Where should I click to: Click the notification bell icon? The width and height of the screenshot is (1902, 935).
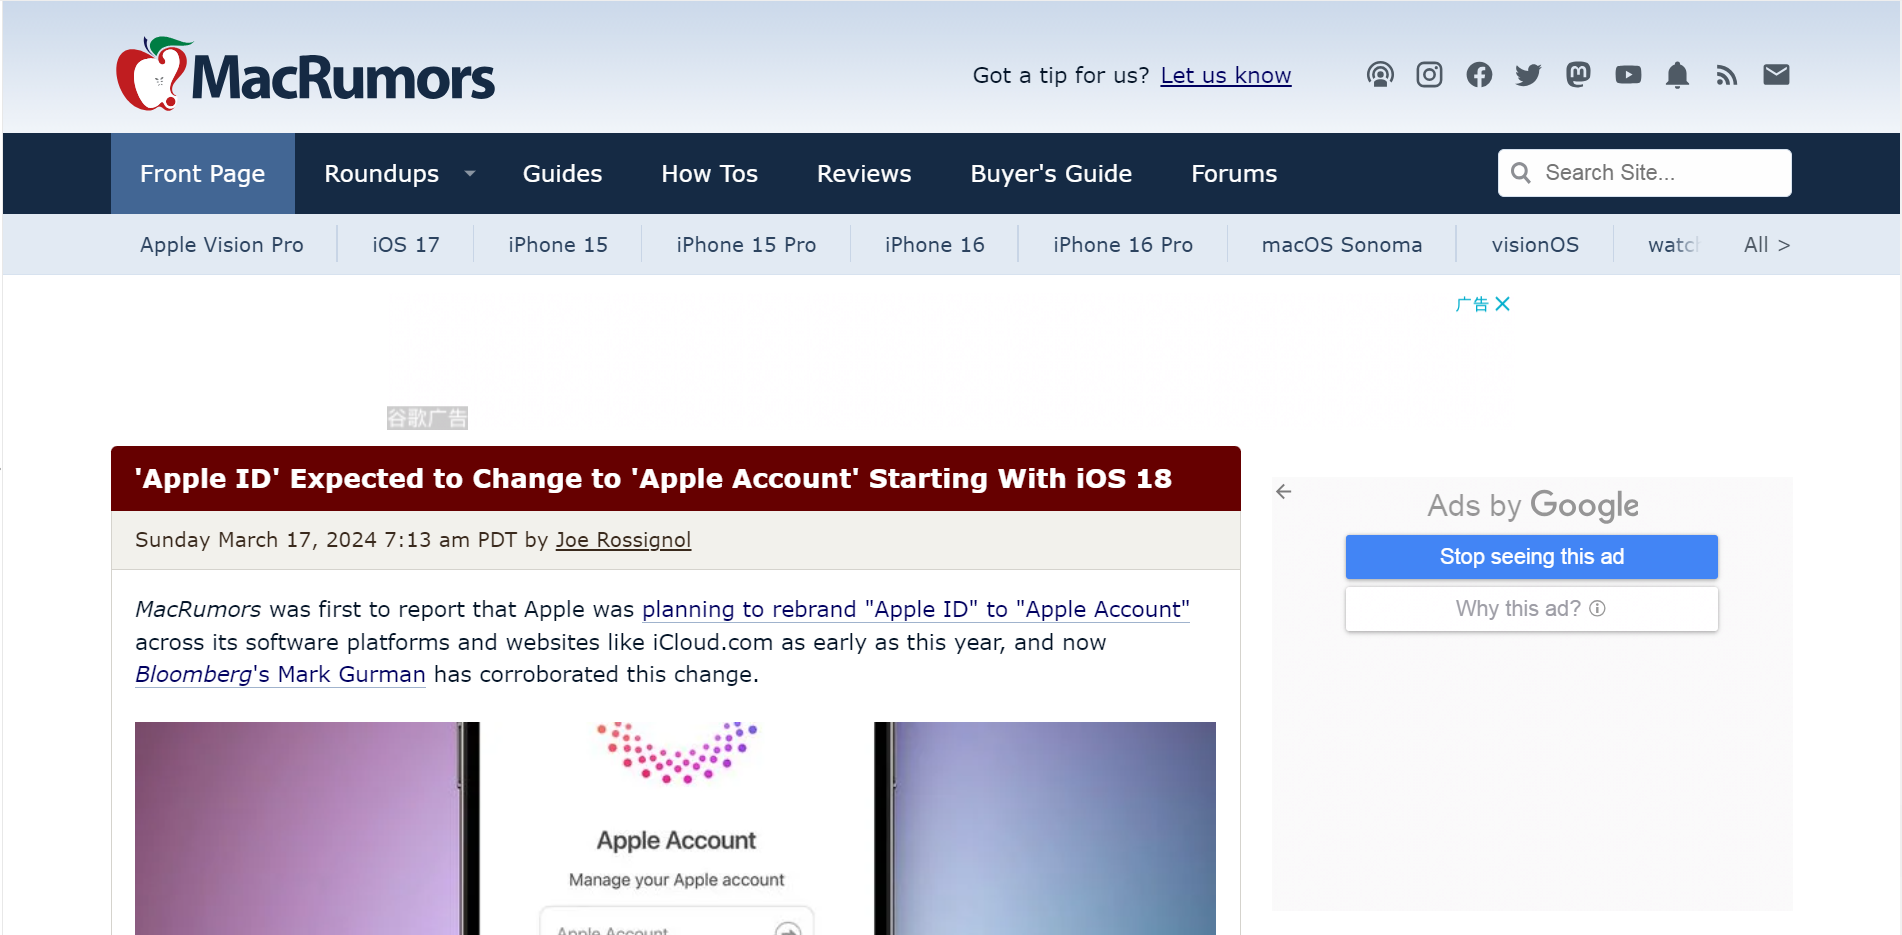click(x=1677, y=75)
